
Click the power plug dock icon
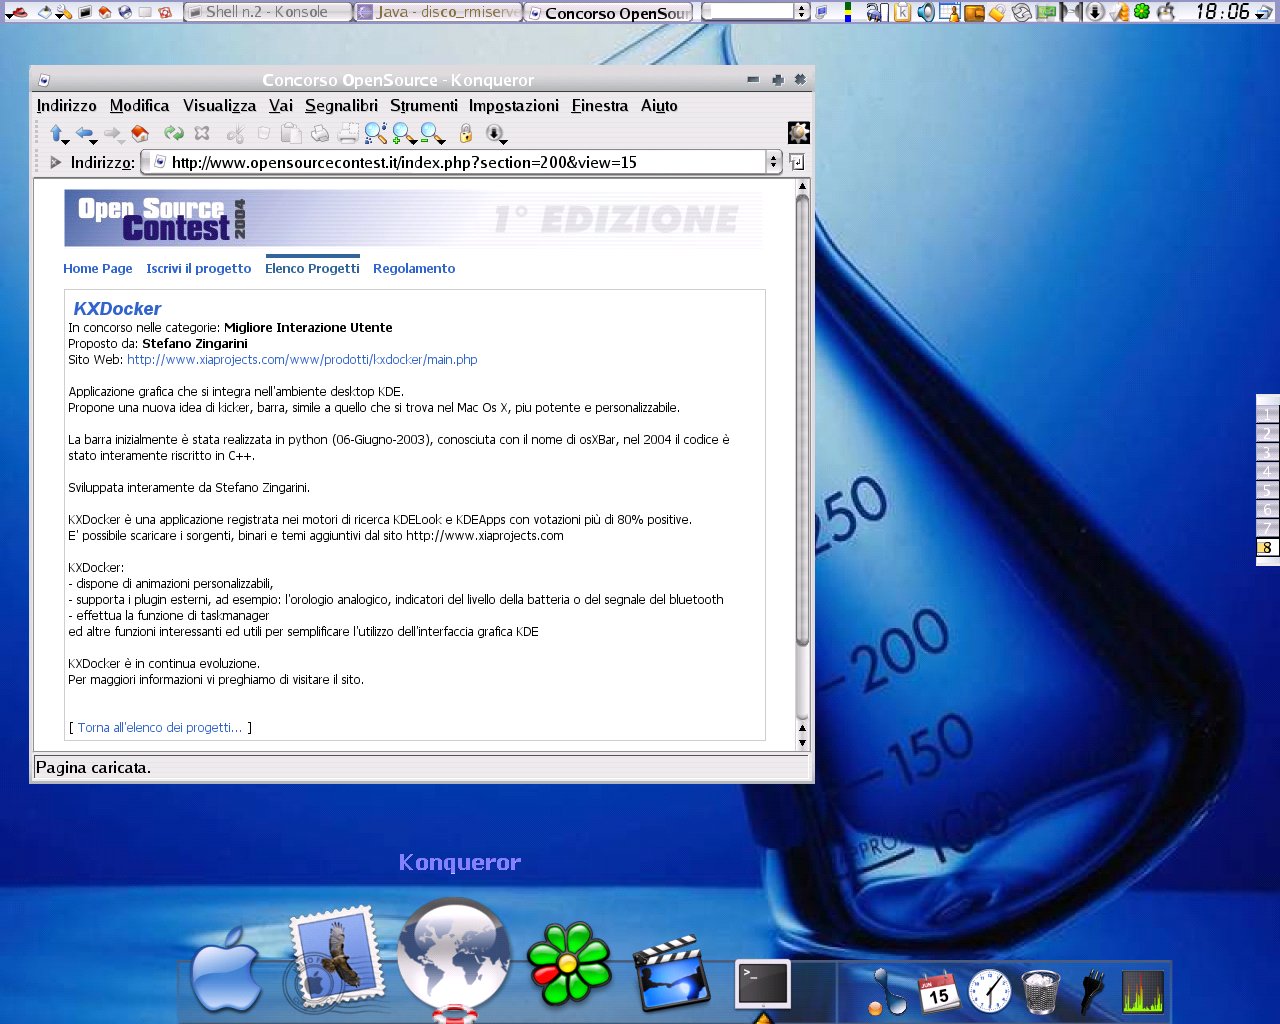(x=1093, y=992)
